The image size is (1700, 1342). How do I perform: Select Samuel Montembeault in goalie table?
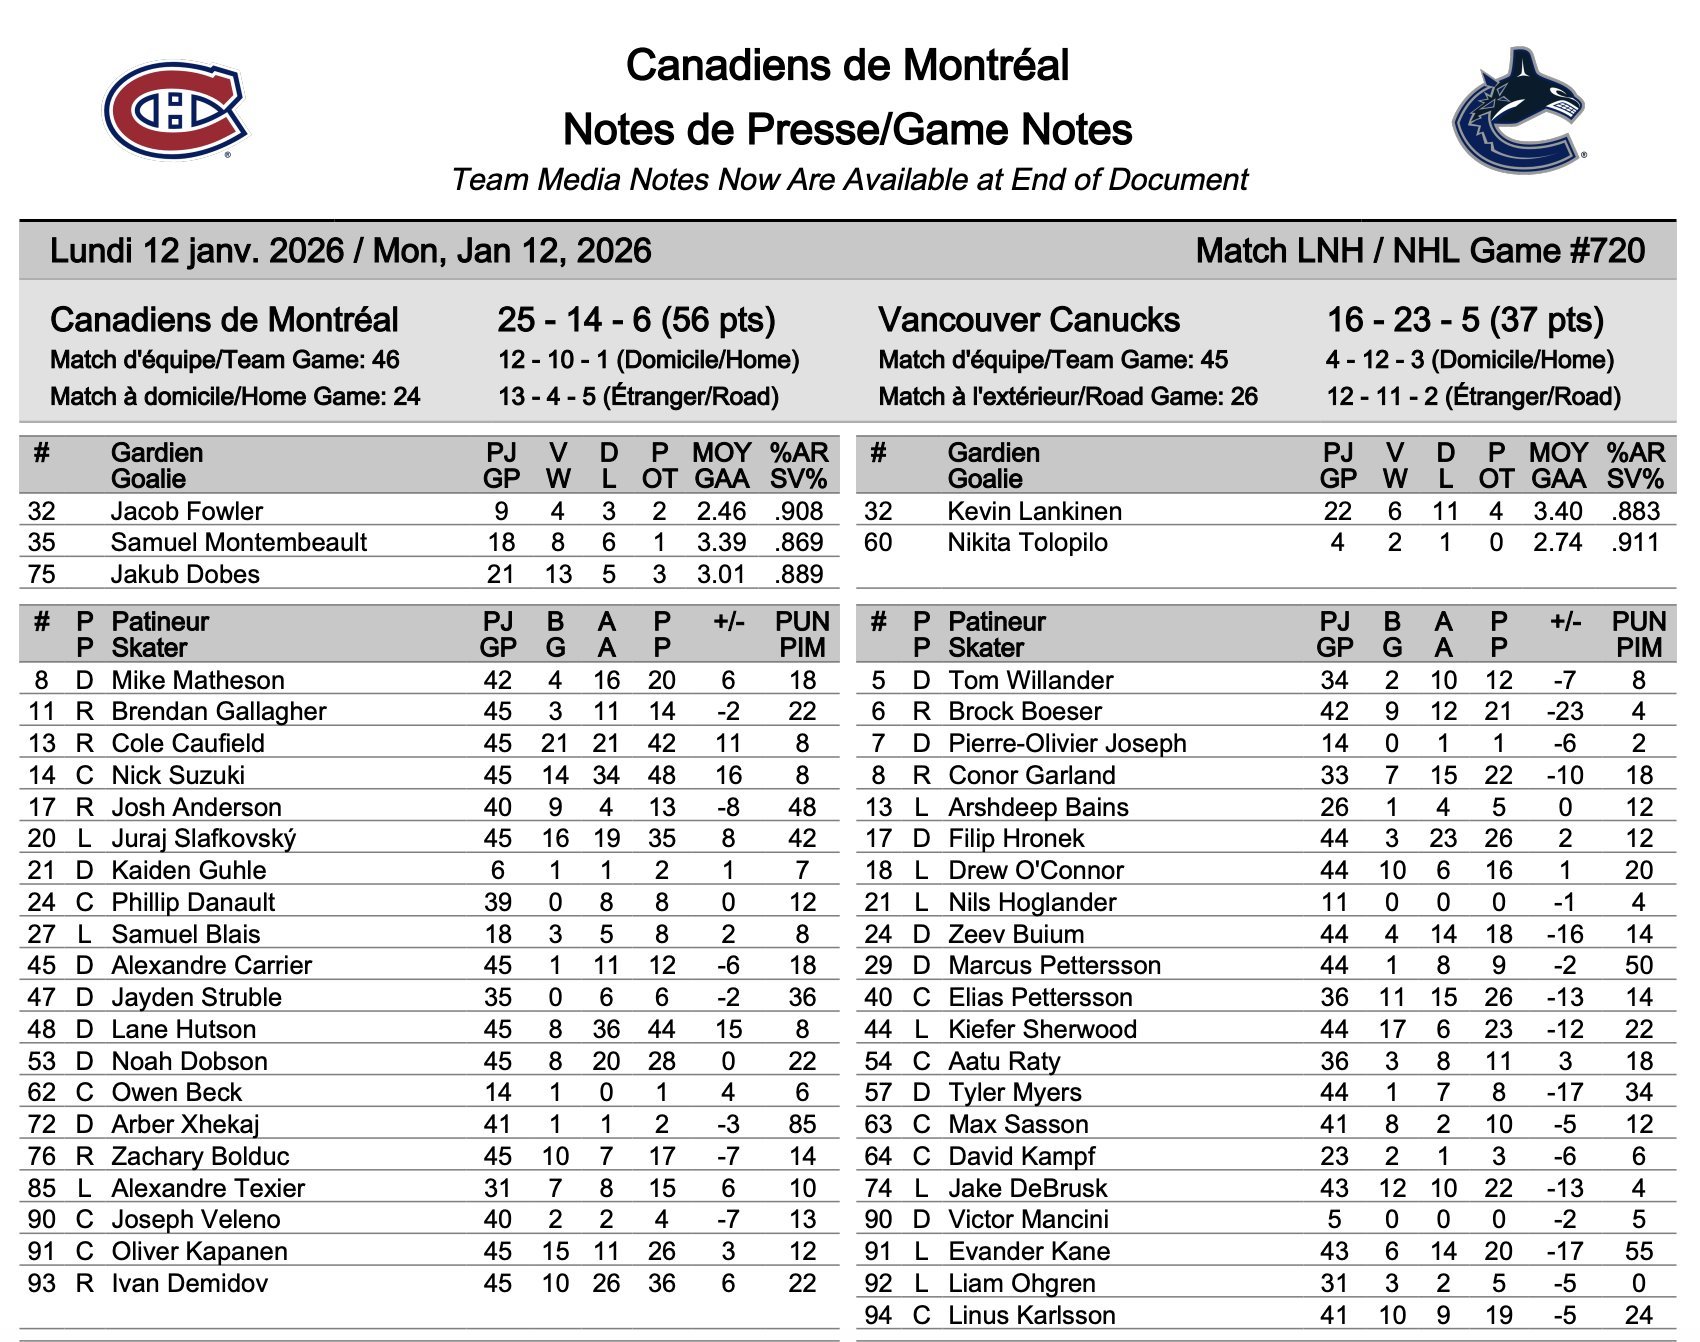[x=238, y=542]
